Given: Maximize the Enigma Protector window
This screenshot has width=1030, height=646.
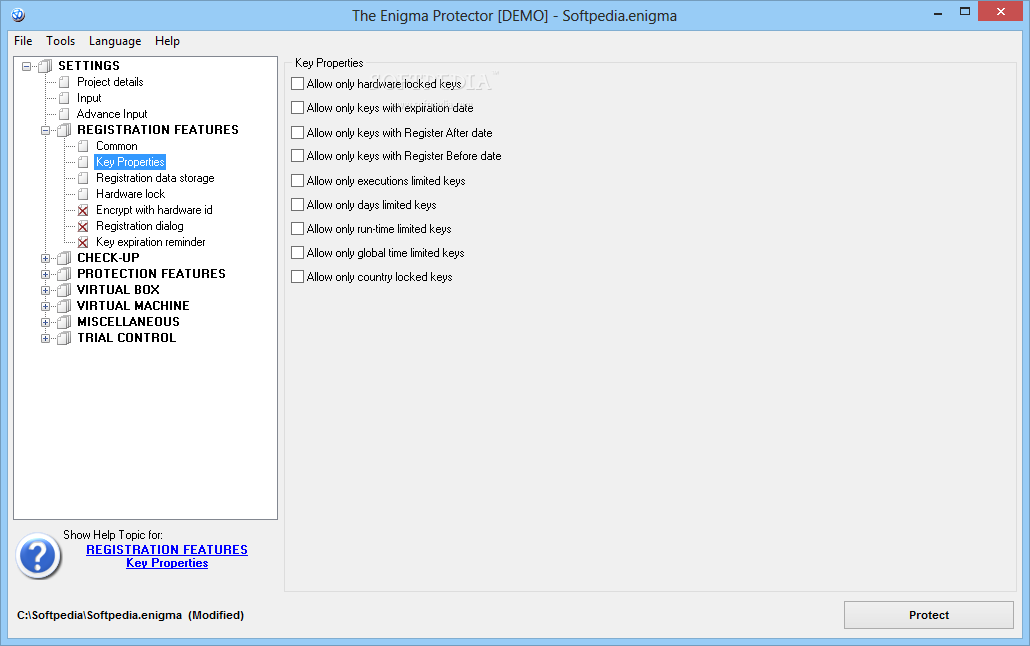Looking at the screenshot, I should [965, 11].
